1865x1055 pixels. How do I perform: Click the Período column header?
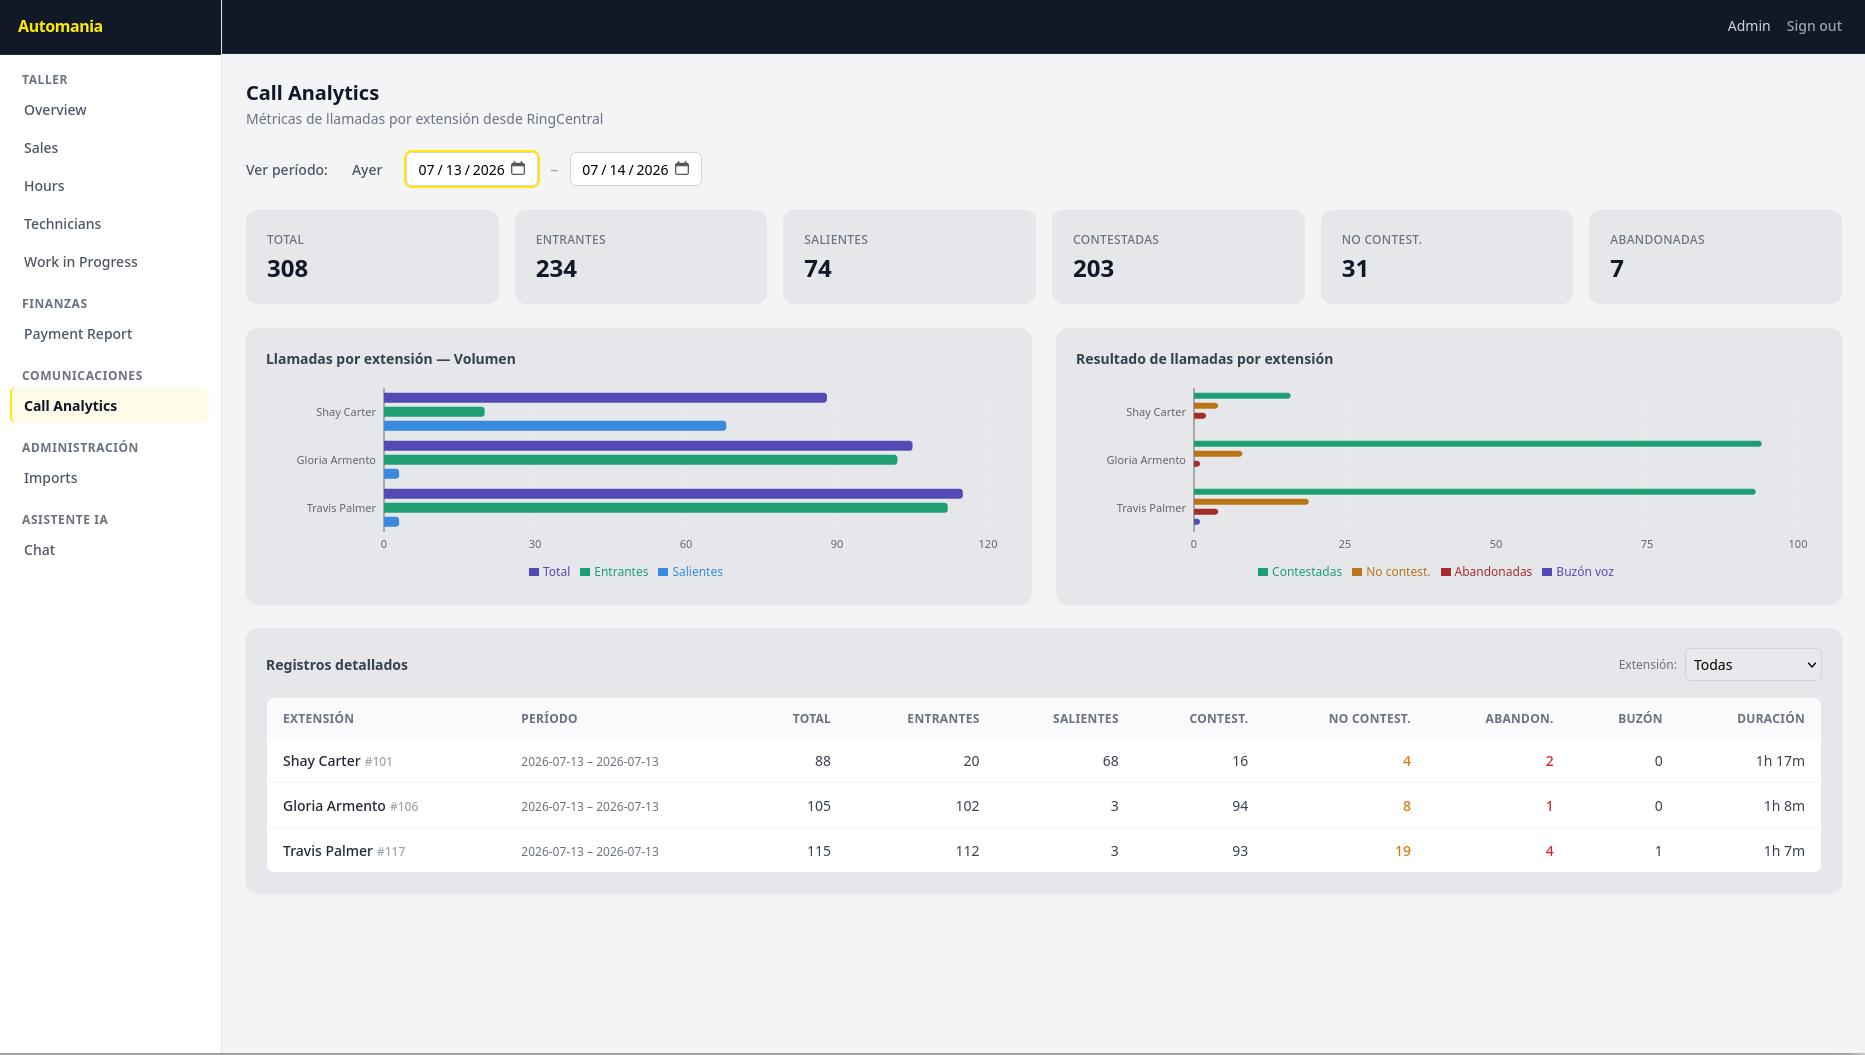(x=549, y=719)
